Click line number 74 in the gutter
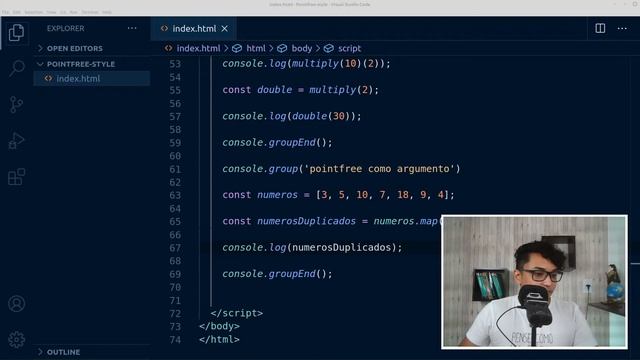 tap(175, 340)
